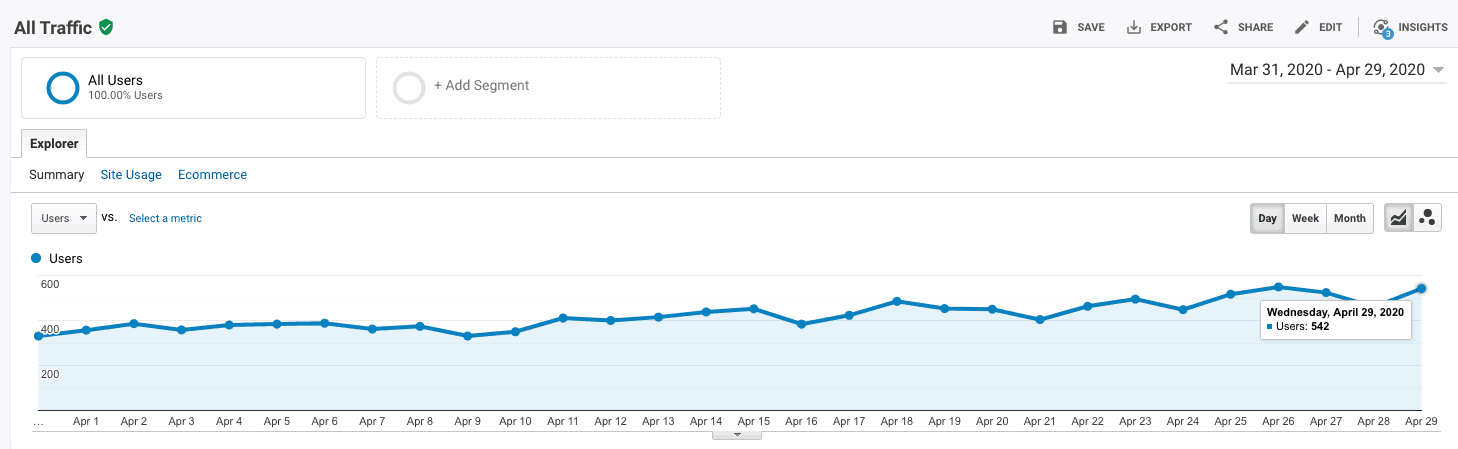Expand the annotations drawer arrow below the chart

pos(737,435)
